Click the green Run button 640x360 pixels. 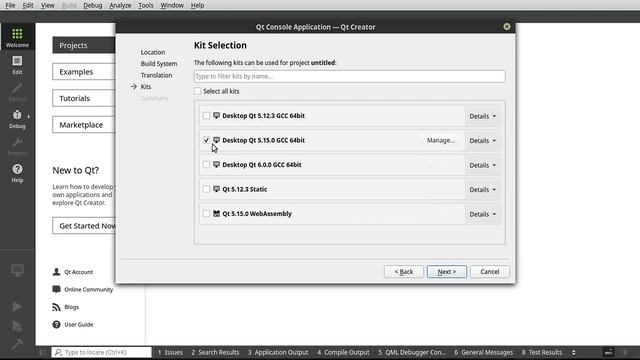point(17,306)
